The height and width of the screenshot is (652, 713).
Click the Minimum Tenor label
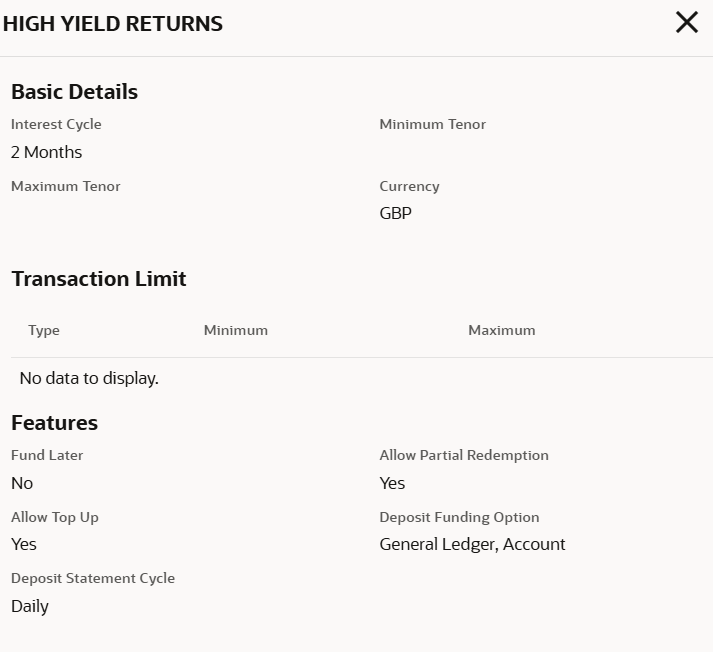point(432,125)
